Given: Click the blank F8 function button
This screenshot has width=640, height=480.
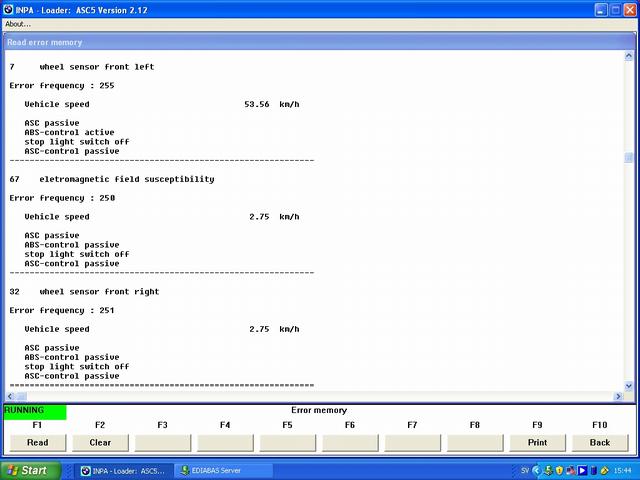Looking at the screenshot, I should click(474, 442).
